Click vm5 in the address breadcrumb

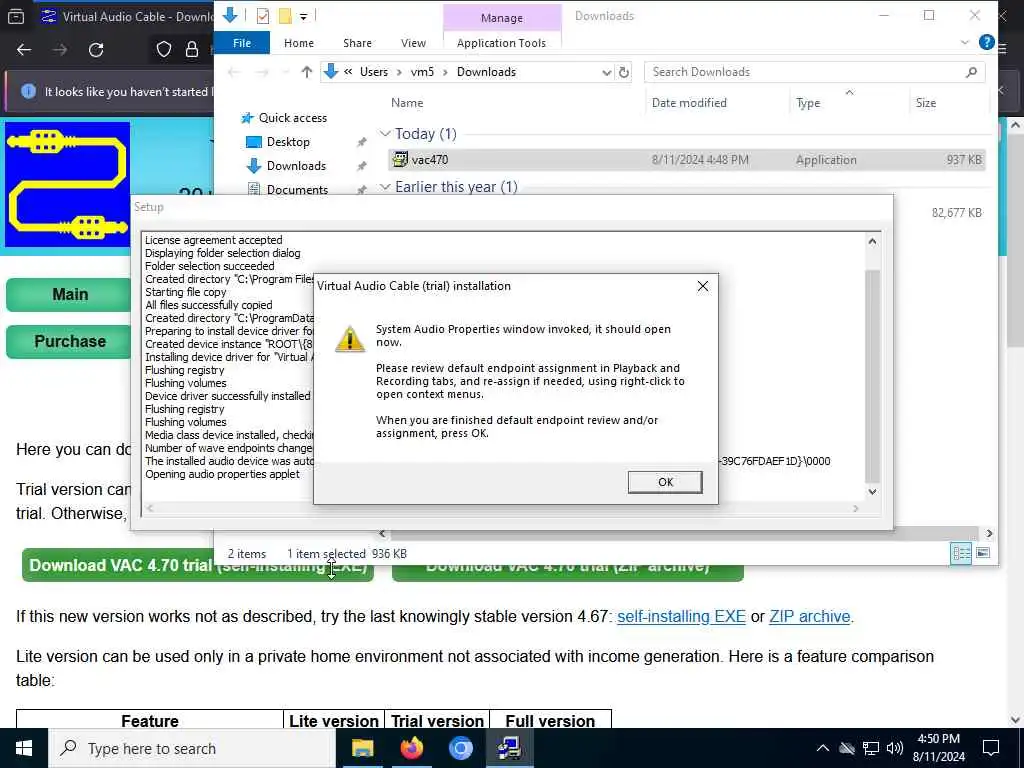tap(422, 72)
